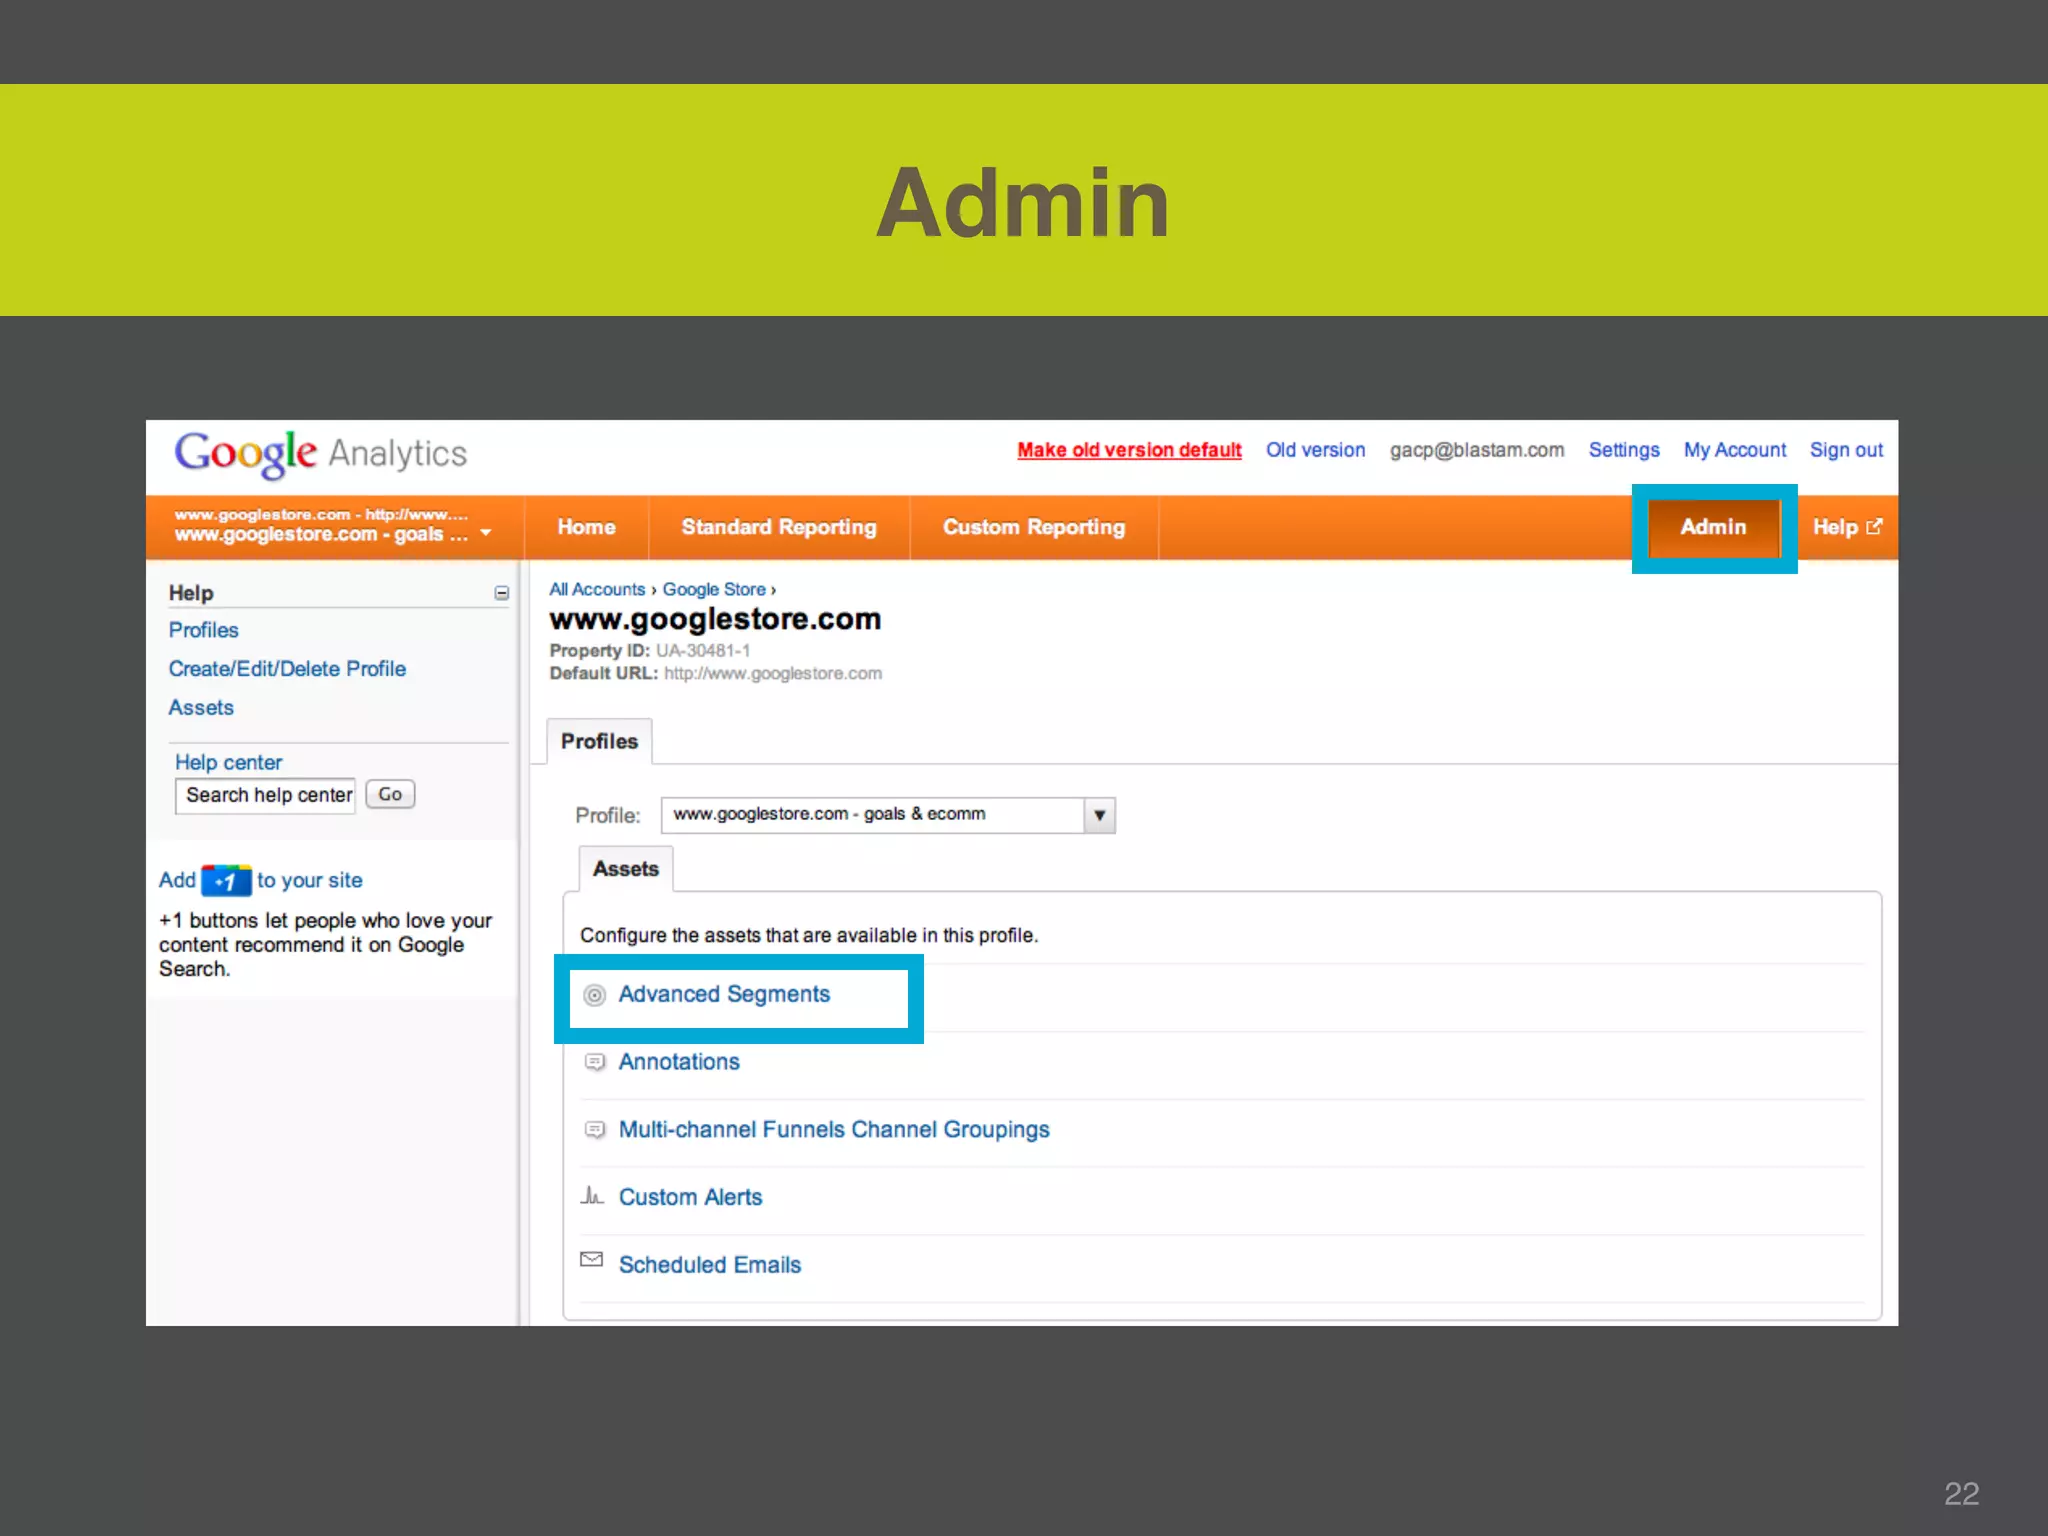2048x1536 pixels.
Task: Open Multi-channel Funnels Channel Groupings link
Action: 834,1130
